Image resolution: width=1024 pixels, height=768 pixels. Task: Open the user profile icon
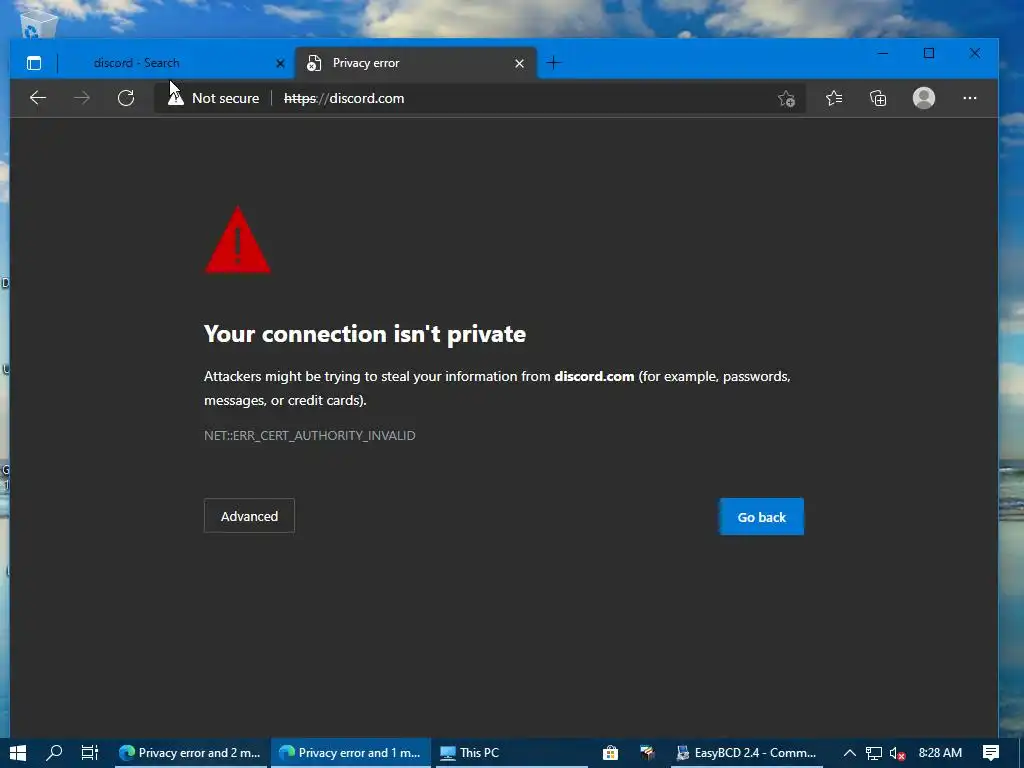(x=923, y=98)
